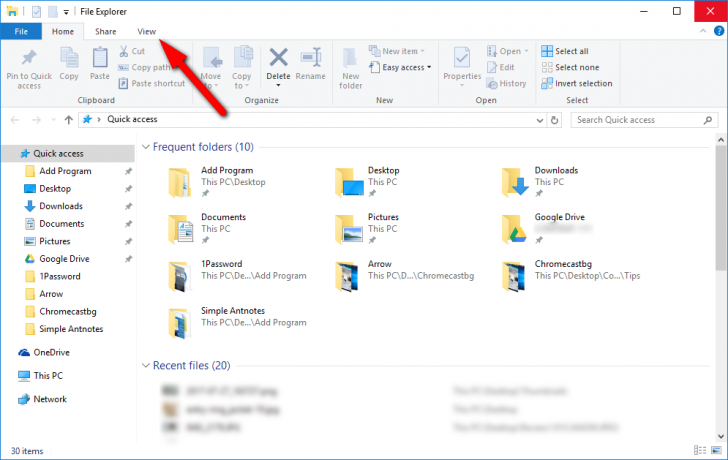Open the Easy access dropdown
Viewport: 728px width, 460px height.
[400, 67]
